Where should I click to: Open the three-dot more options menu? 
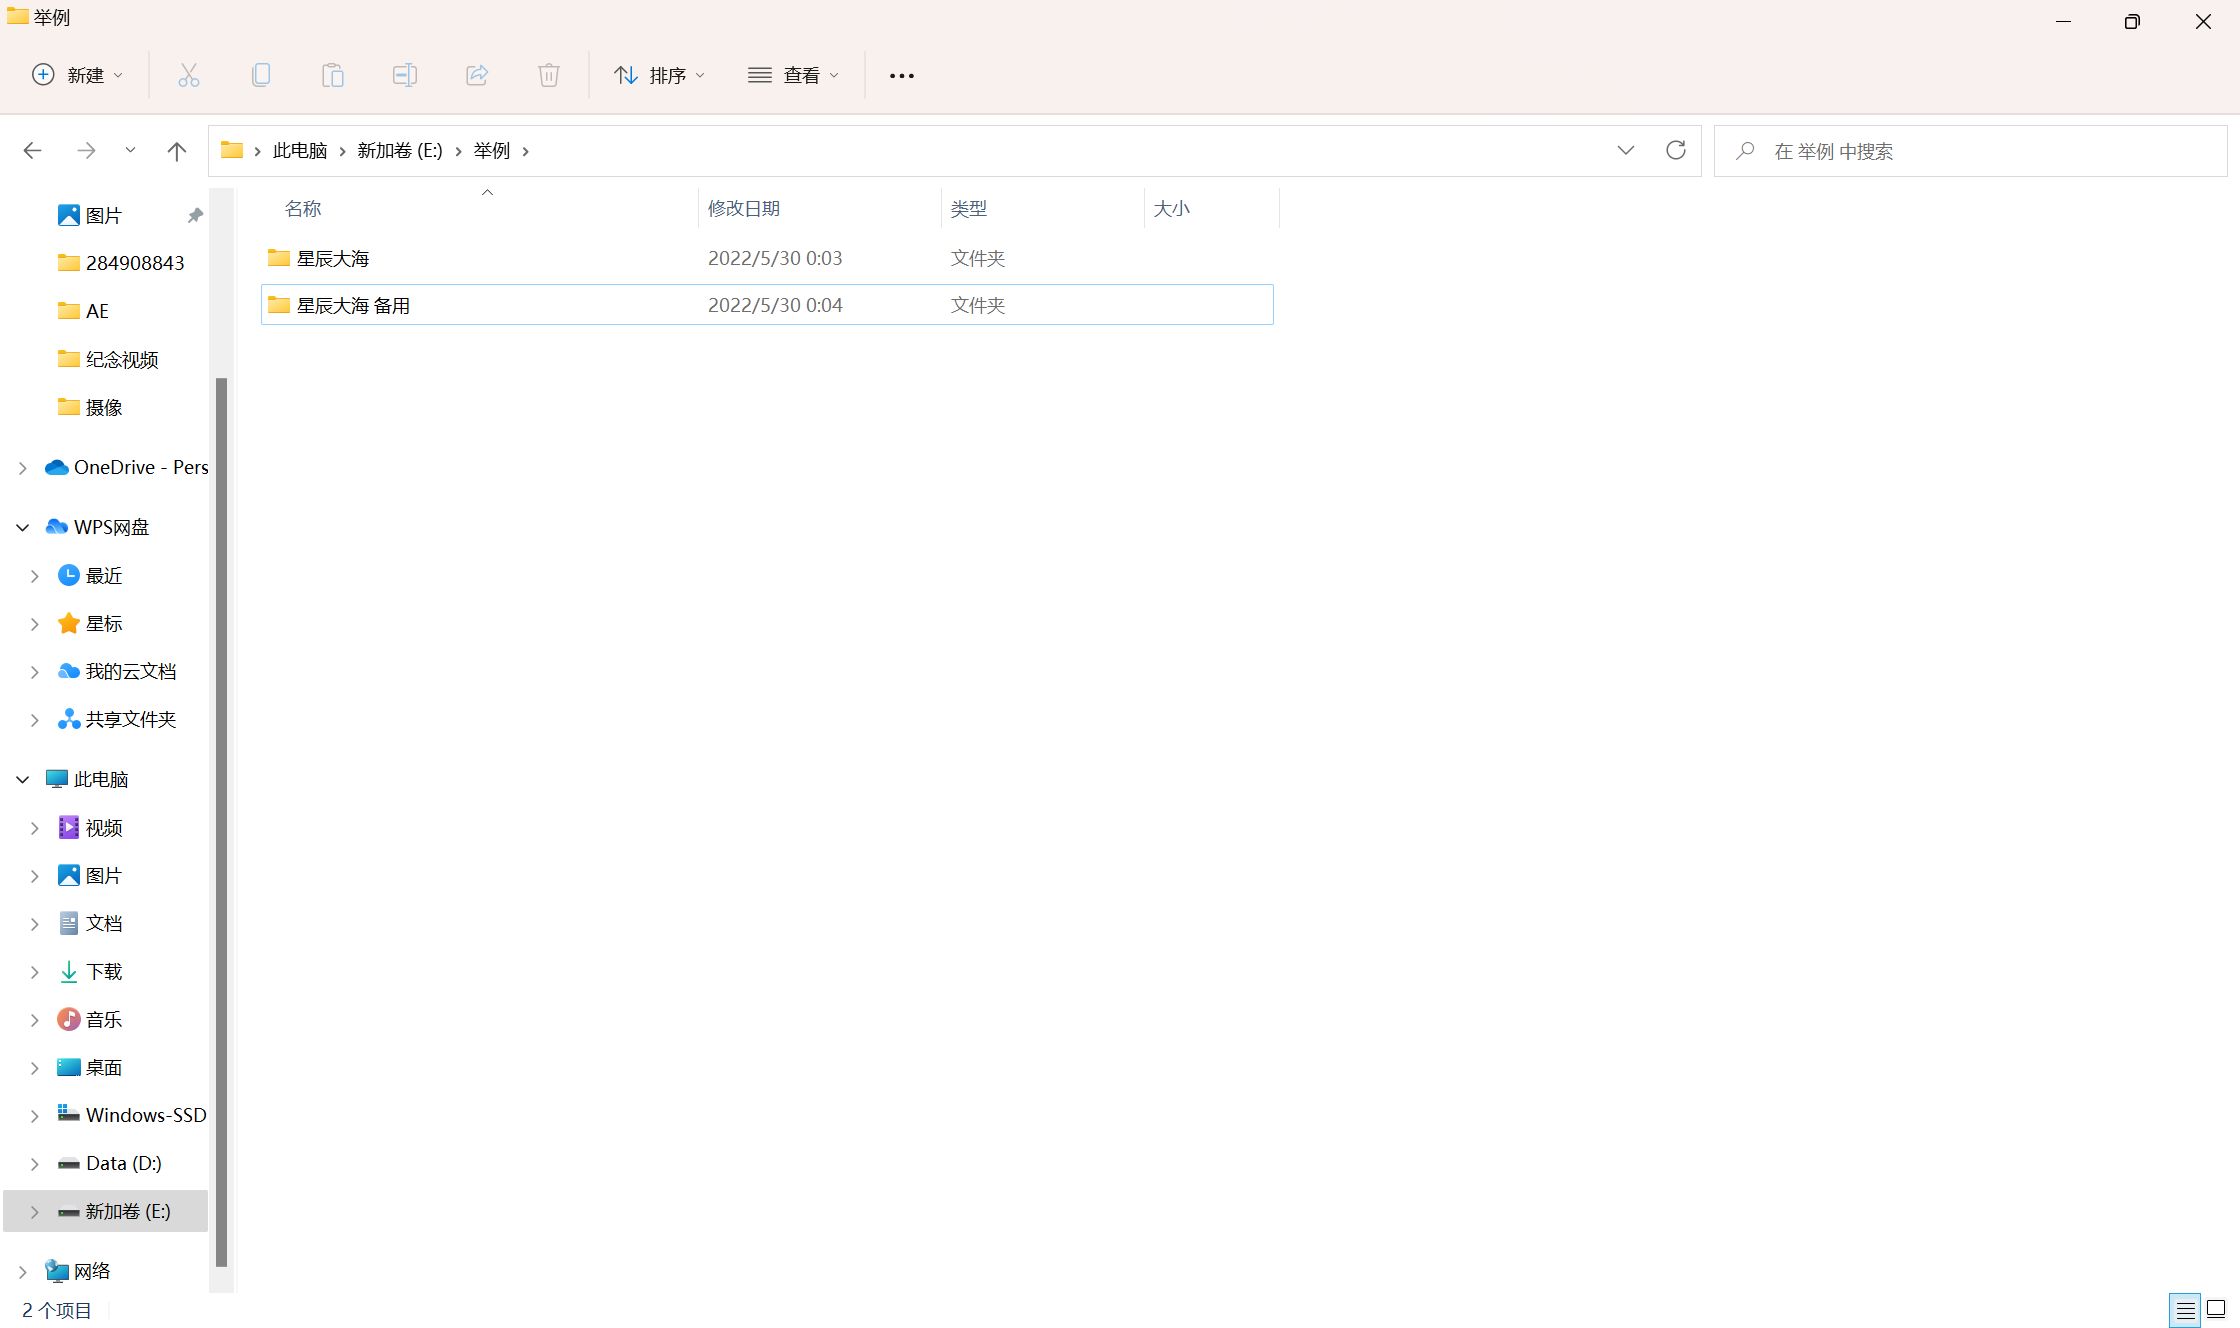[x=902, y=75]
